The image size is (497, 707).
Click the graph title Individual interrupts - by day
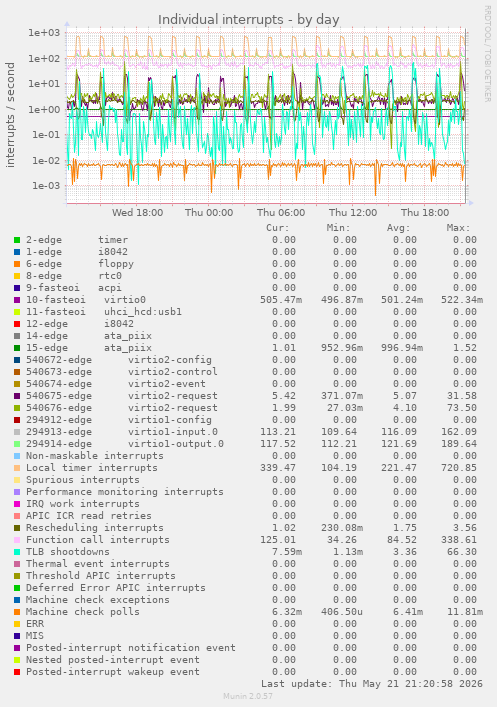[248, 20]
